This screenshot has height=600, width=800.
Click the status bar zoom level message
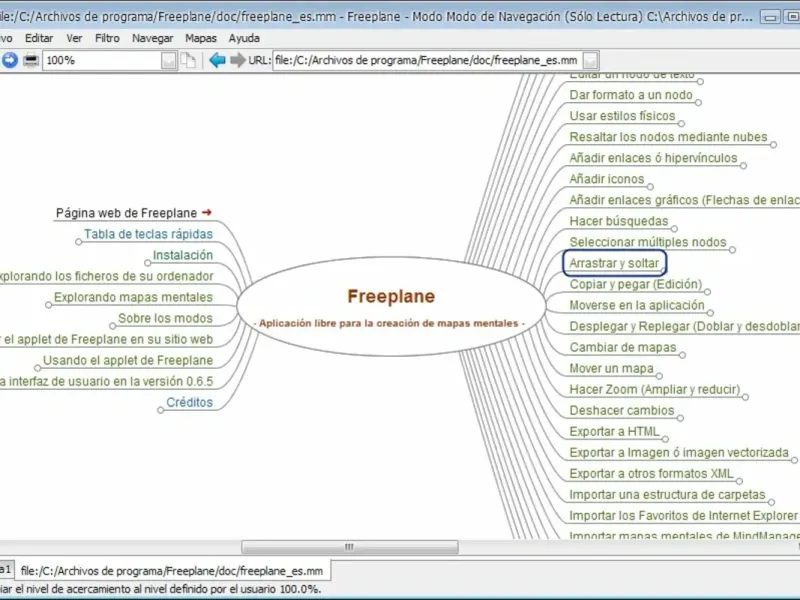pos(161,589)
